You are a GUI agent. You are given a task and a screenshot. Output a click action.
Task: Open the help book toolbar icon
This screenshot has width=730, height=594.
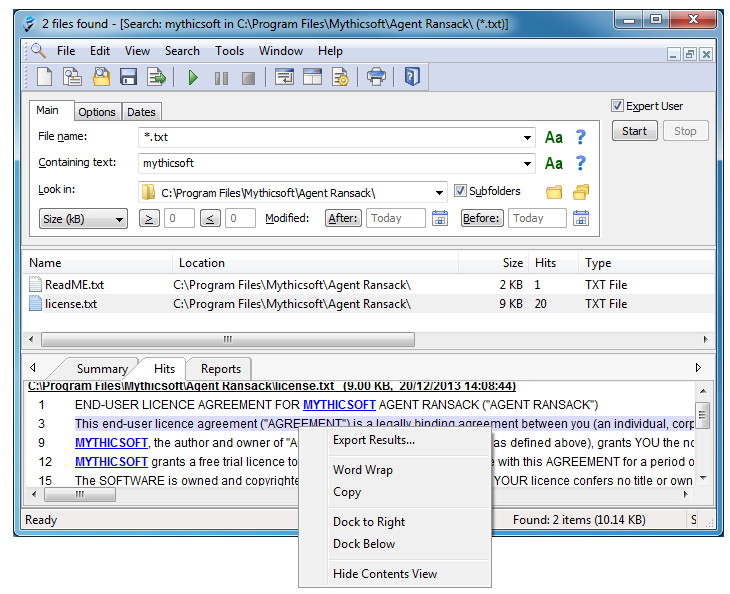tap(412, 76)
